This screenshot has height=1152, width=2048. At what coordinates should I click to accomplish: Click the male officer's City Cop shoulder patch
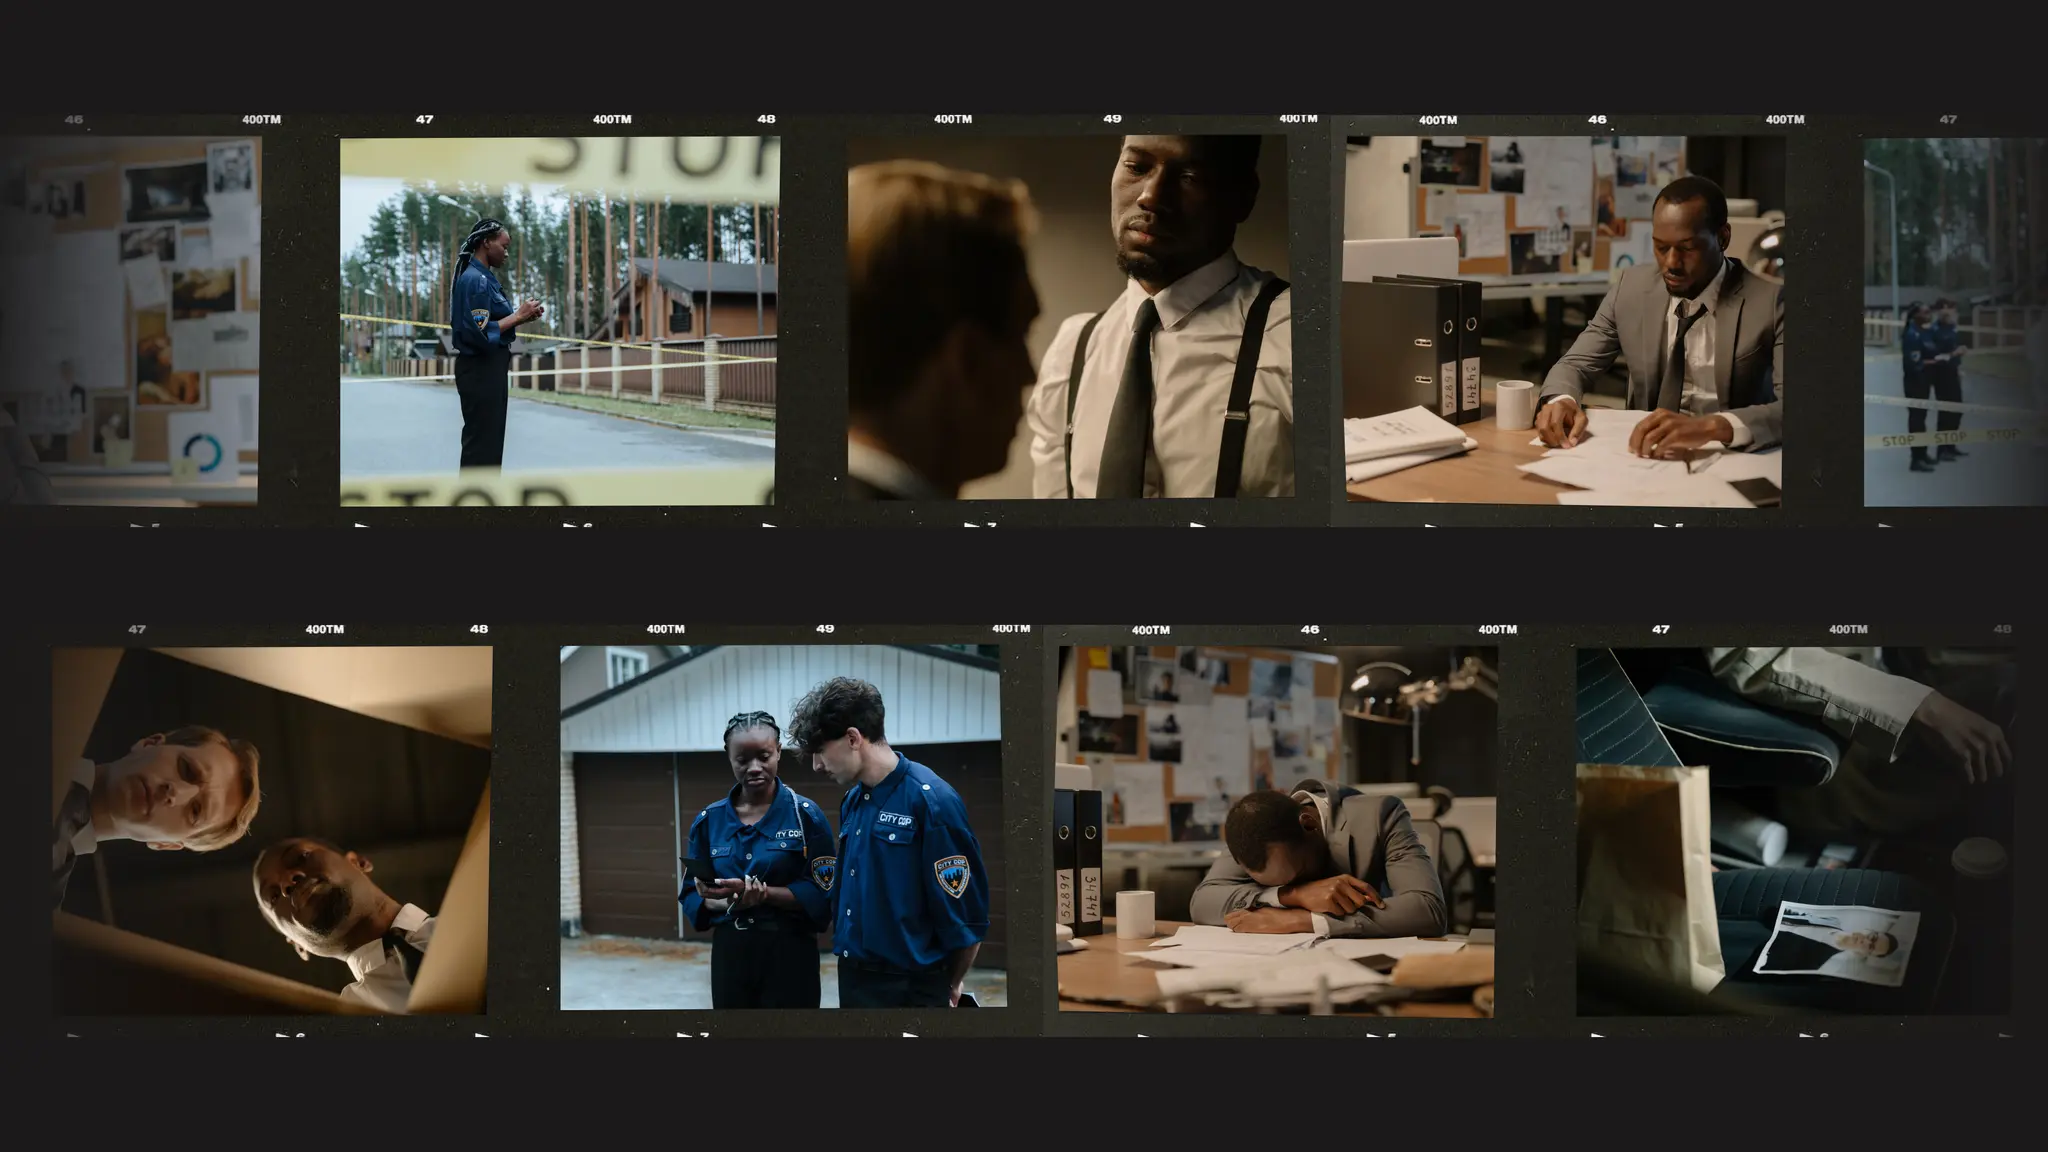tap(951, 875)
